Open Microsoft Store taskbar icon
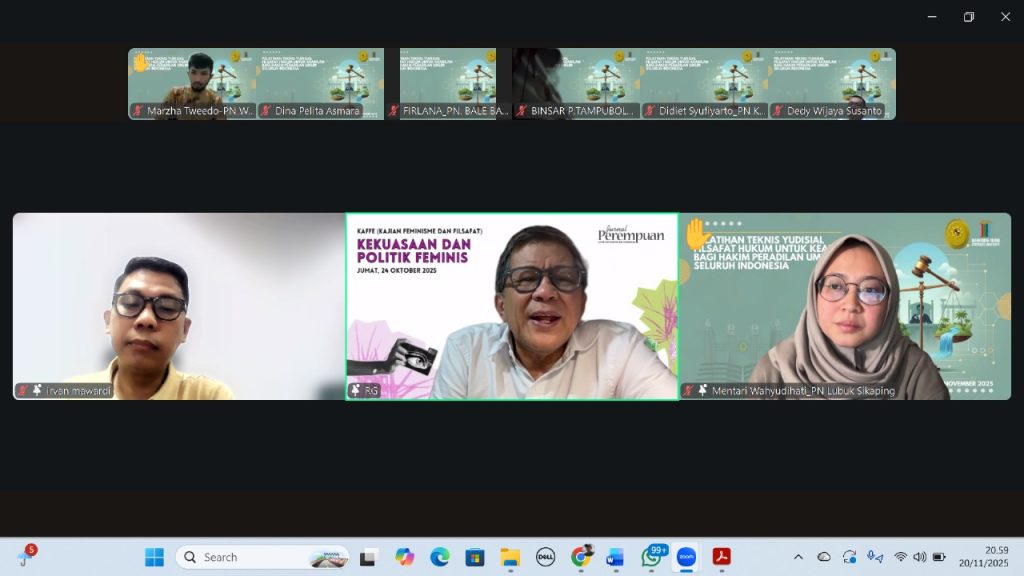The image size is (1024, 576). tap(475, 557)
